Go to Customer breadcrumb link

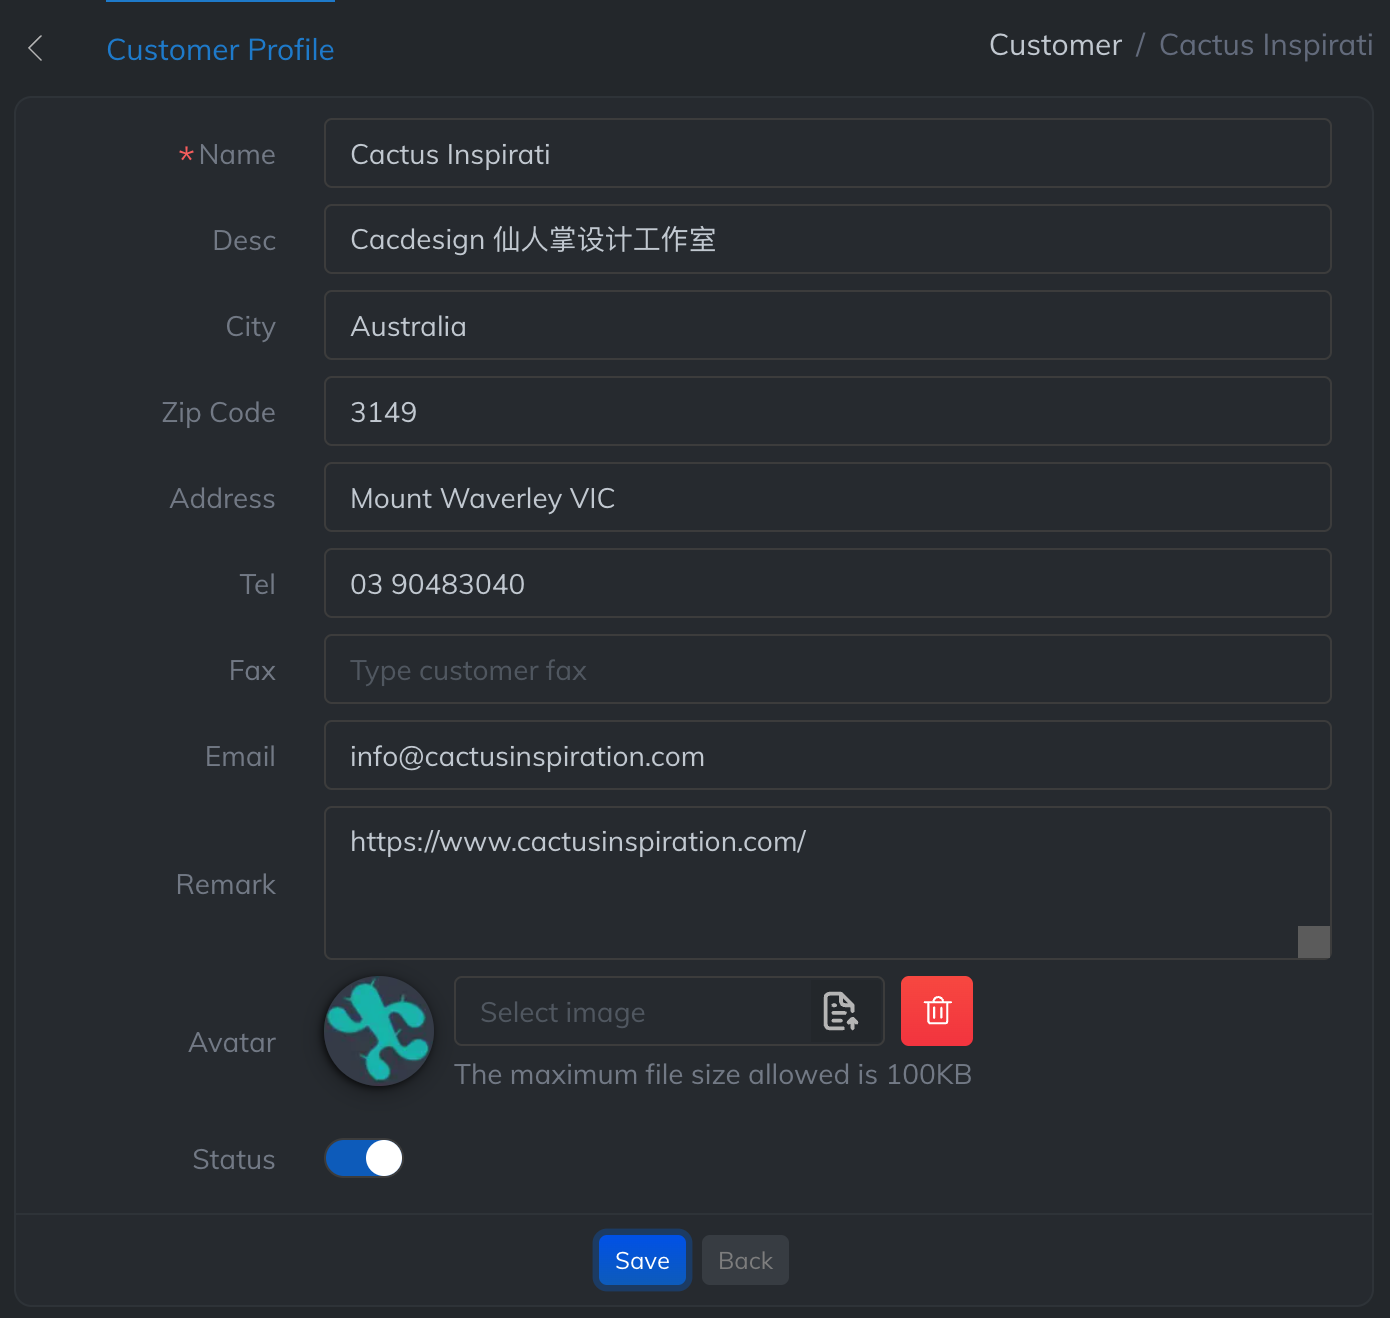coord(1055,45)
